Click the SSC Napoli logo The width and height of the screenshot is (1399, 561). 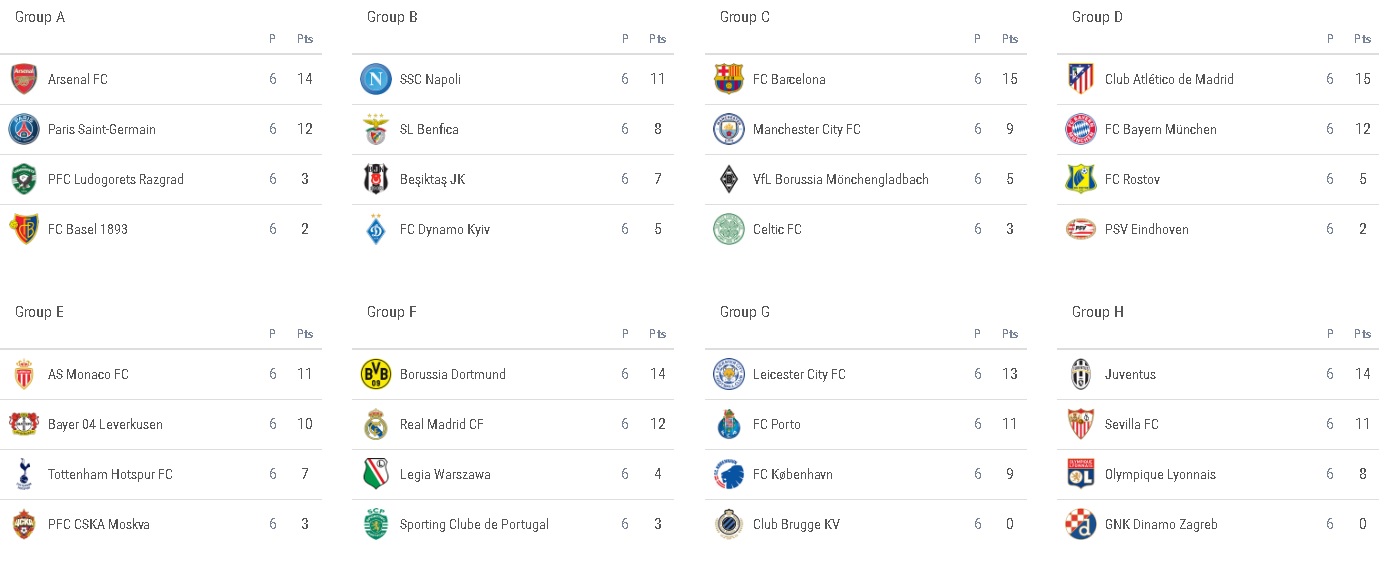click(x=376, y=79)
